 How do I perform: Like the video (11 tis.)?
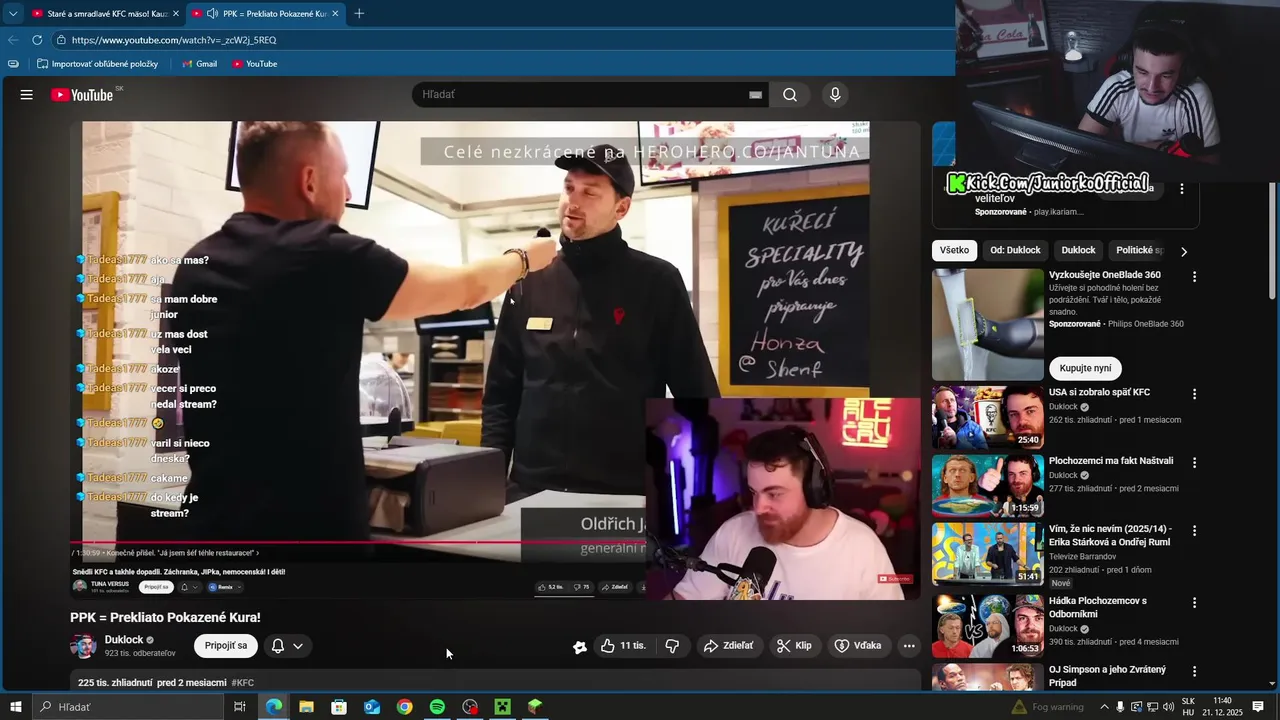coord(623,646)
